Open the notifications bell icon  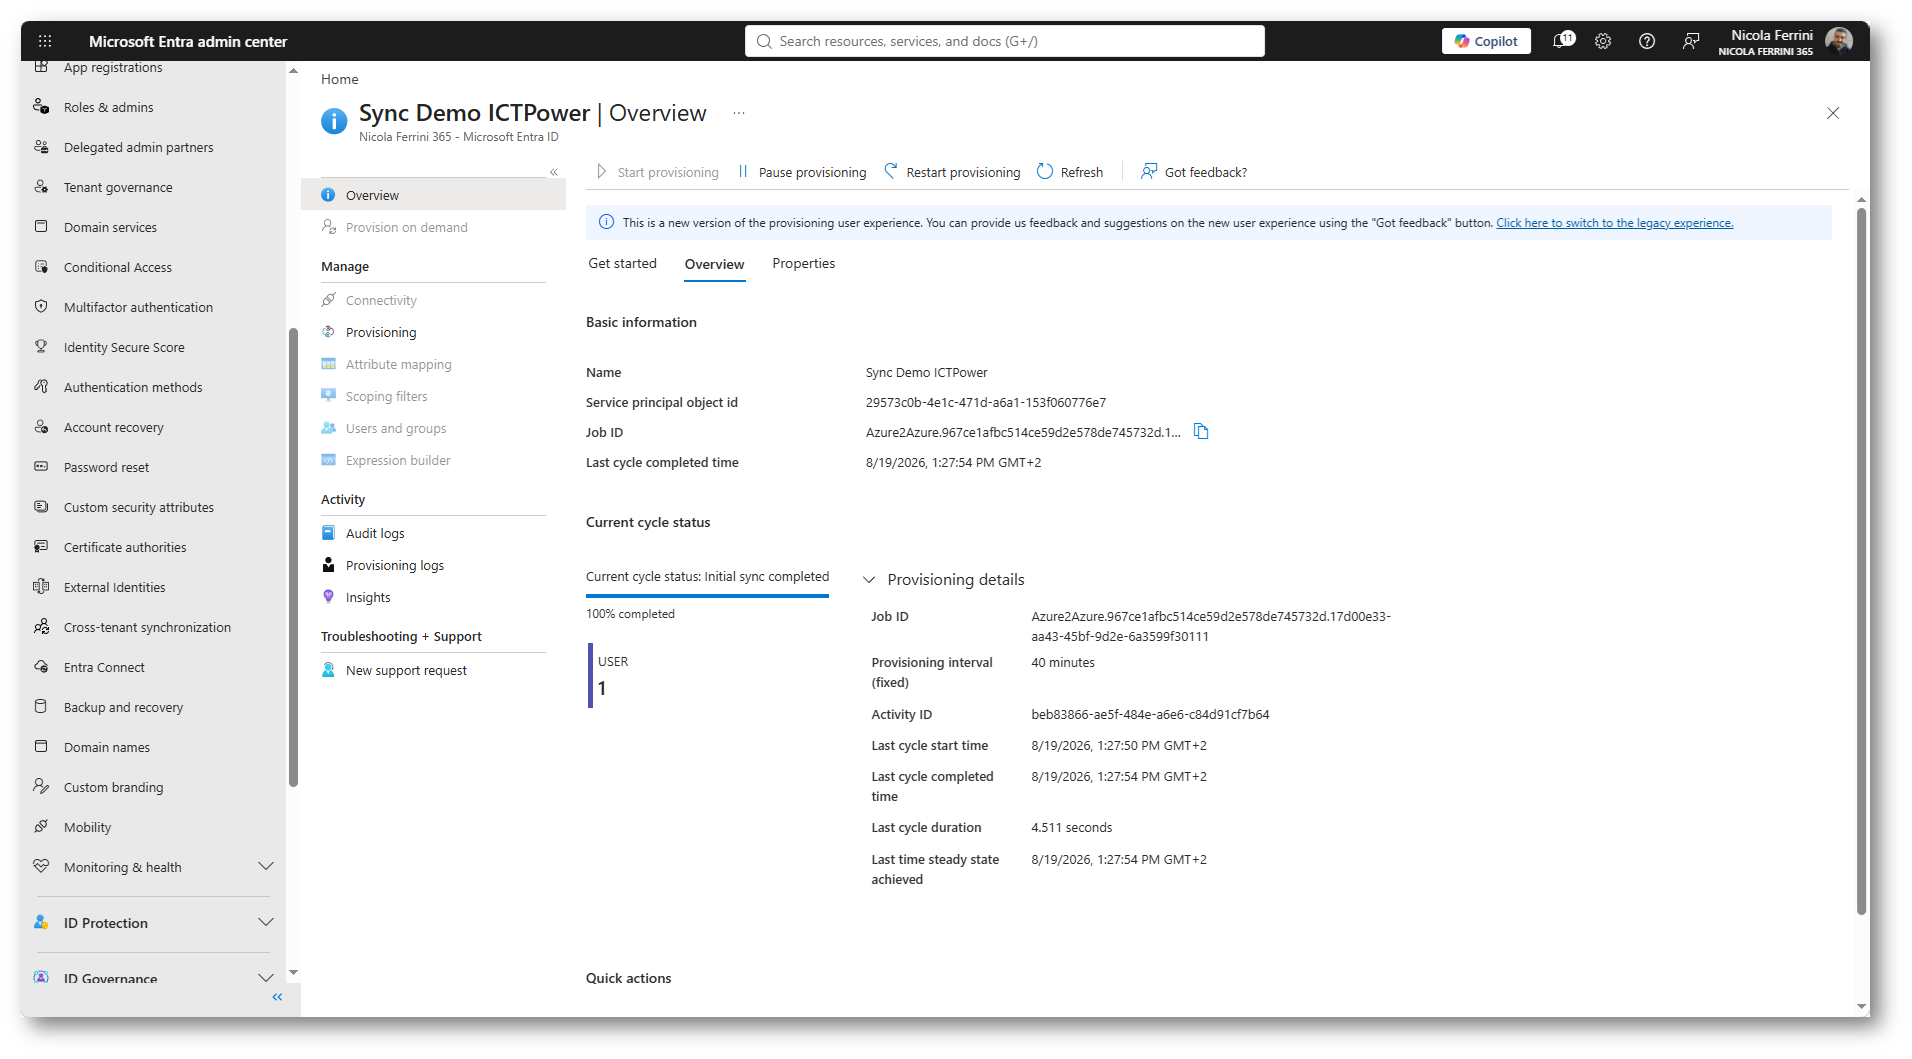(1561, 41)
